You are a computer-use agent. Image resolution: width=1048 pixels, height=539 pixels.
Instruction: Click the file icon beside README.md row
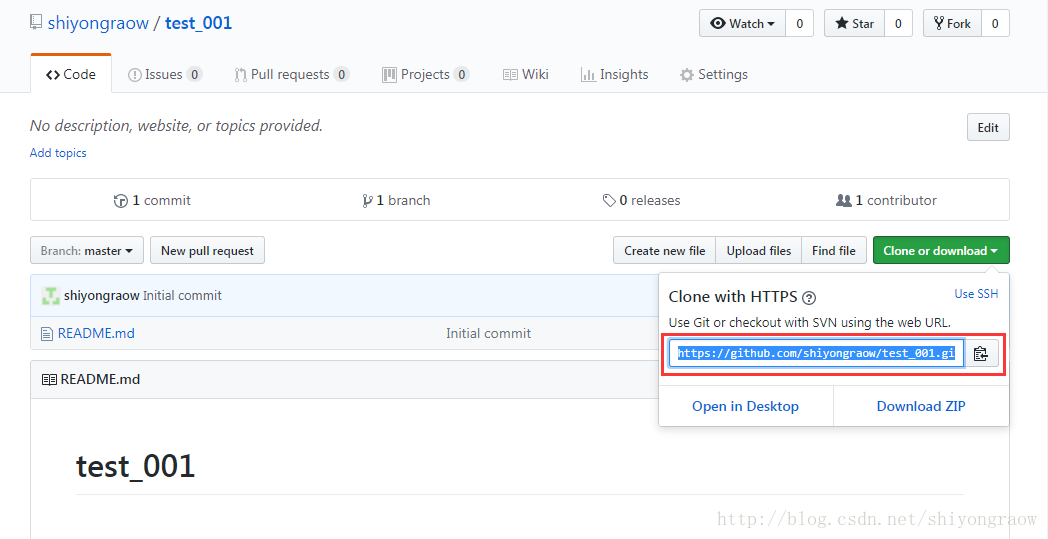point(46,333)
